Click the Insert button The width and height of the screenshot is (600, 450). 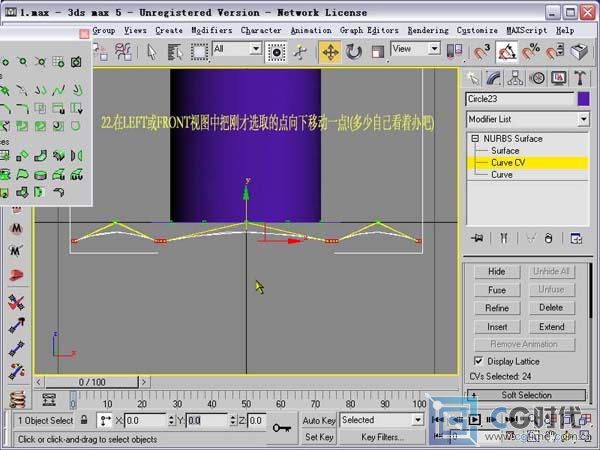pos(497,327)
